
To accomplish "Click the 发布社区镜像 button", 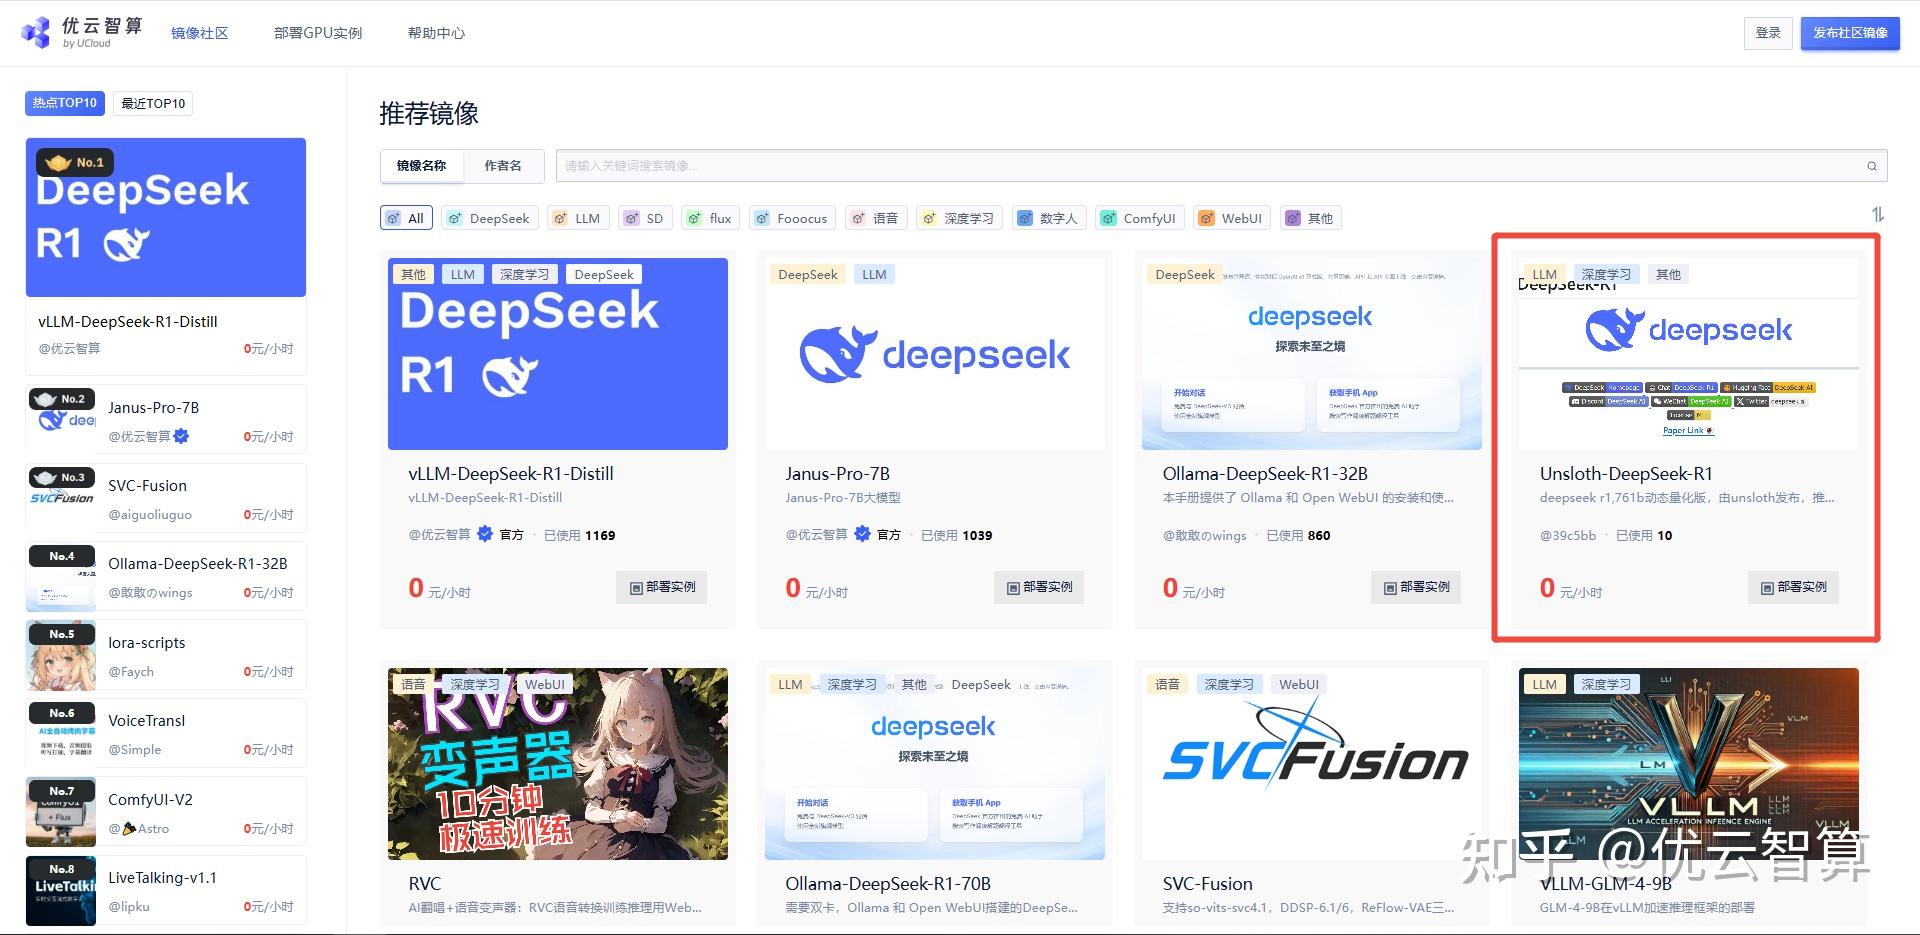I will (x=1849, y=32).
